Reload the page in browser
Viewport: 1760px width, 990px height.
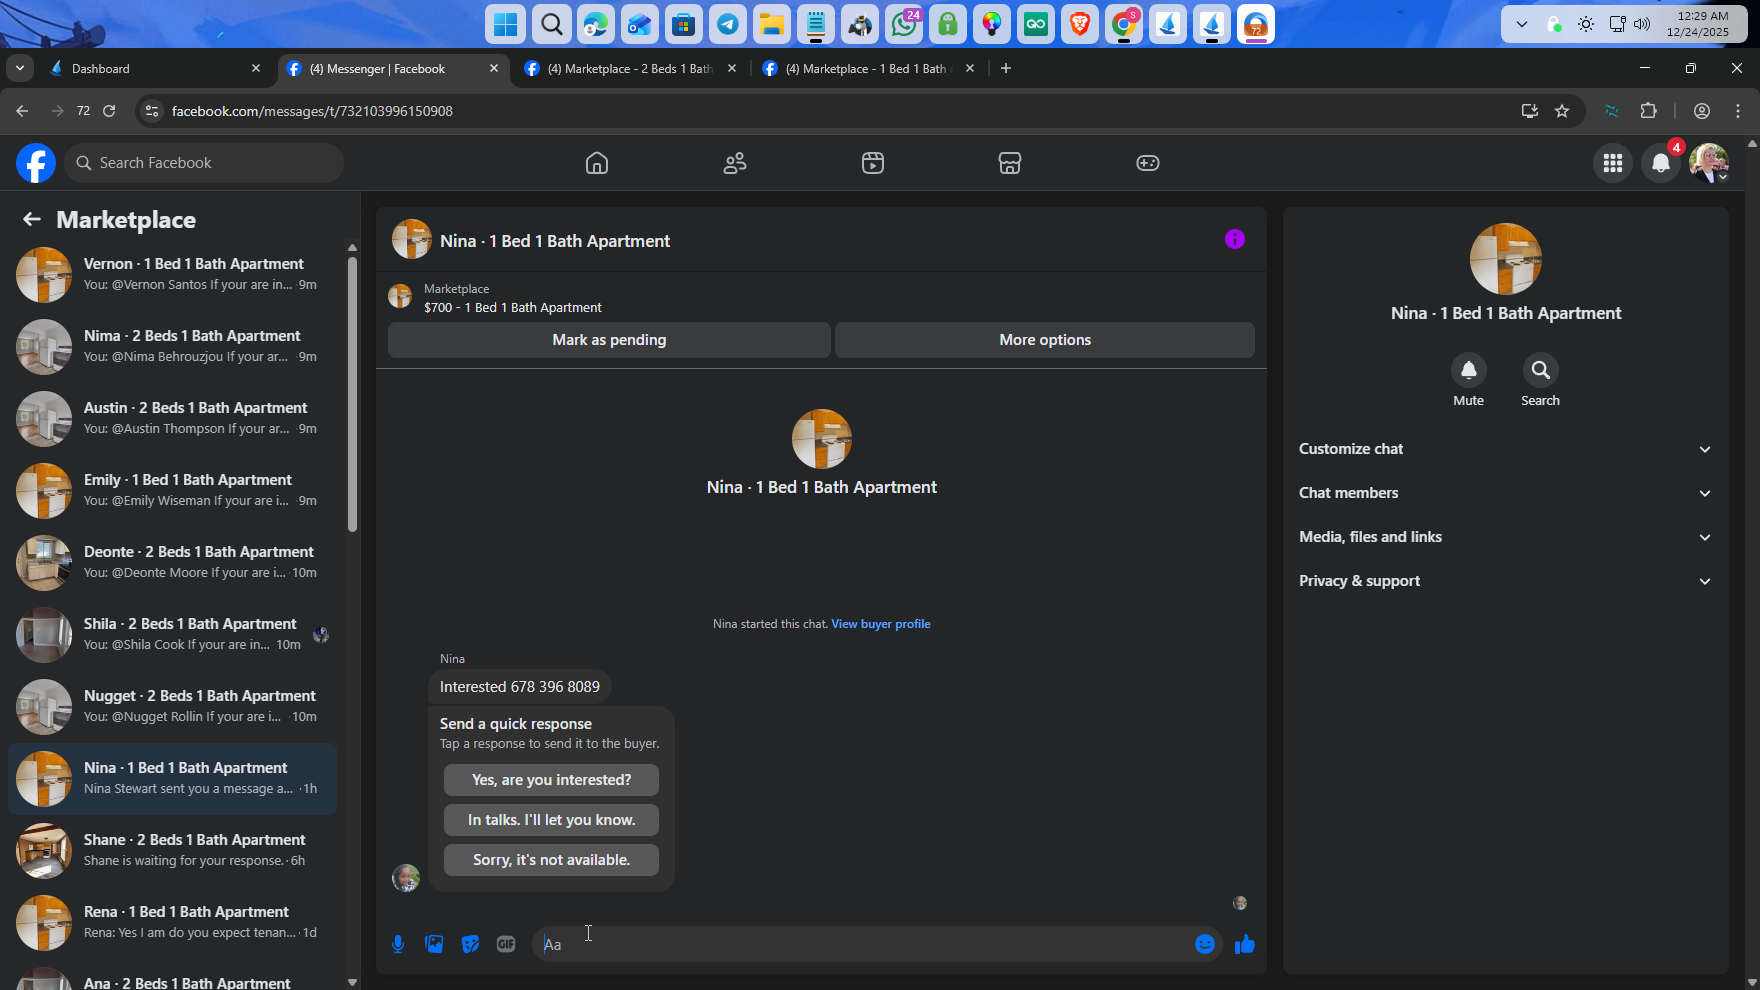tap(109, 111)
